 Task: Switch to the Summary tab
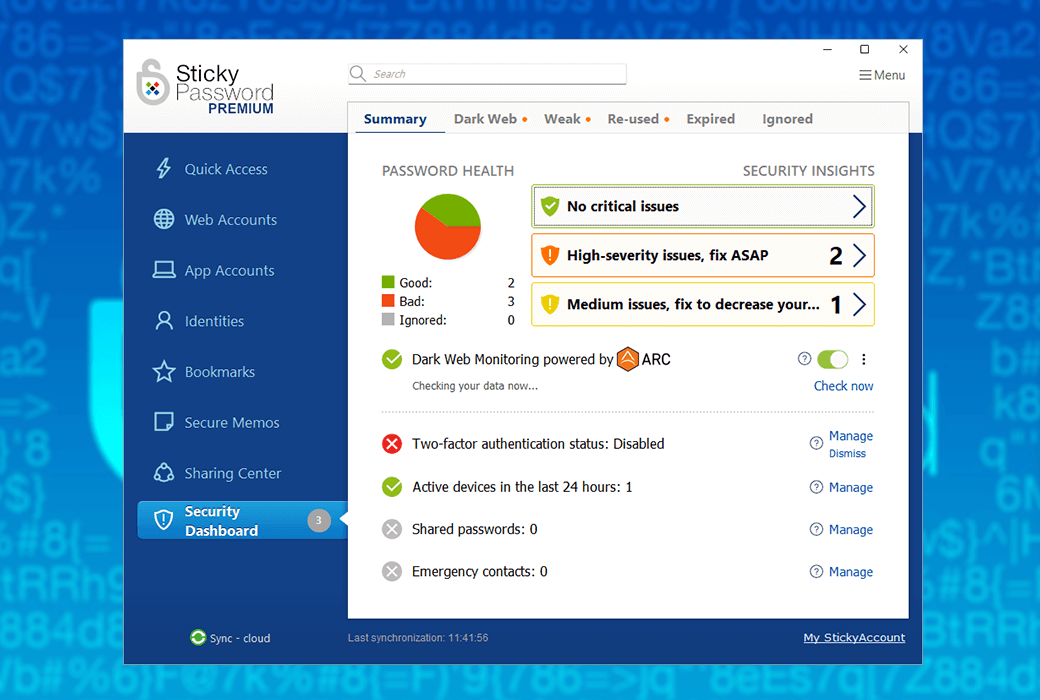click(395, 119)
